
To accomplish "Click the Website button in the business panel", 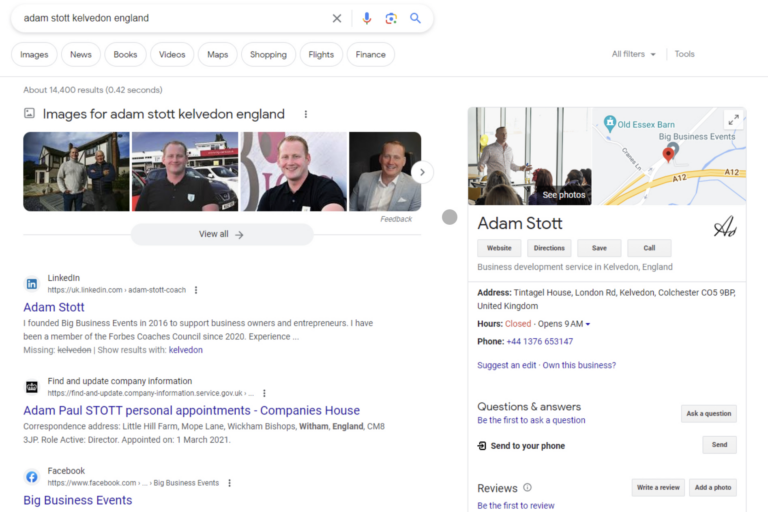I will coord(499,248).
